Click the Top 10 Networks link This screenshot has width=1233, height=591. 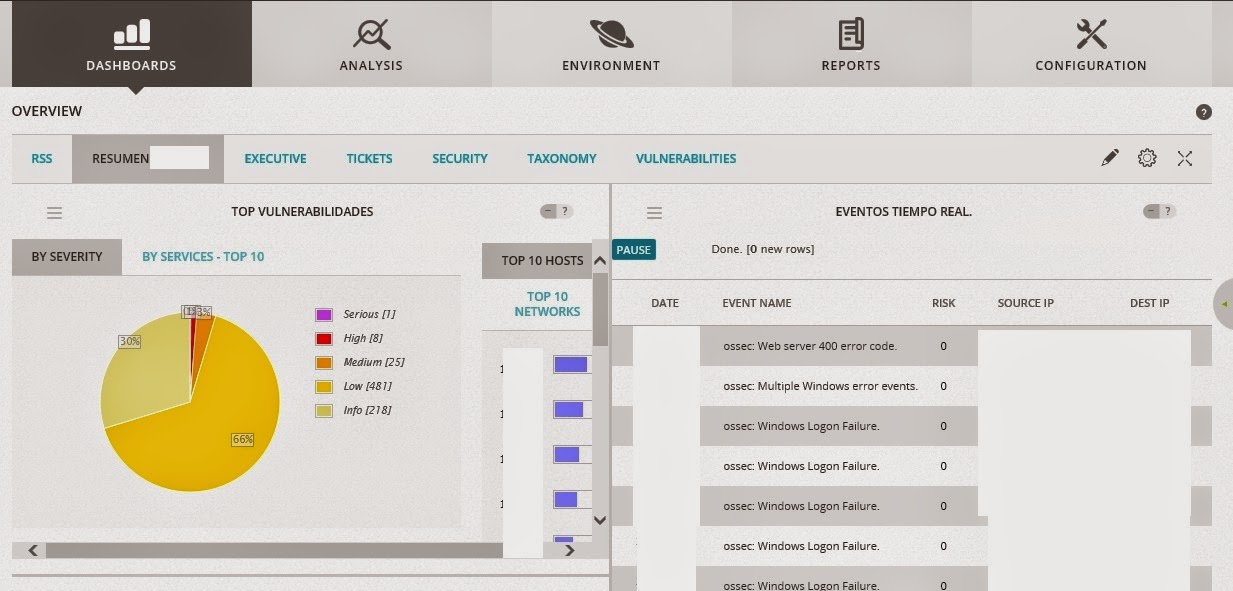[x=547, y=304]
